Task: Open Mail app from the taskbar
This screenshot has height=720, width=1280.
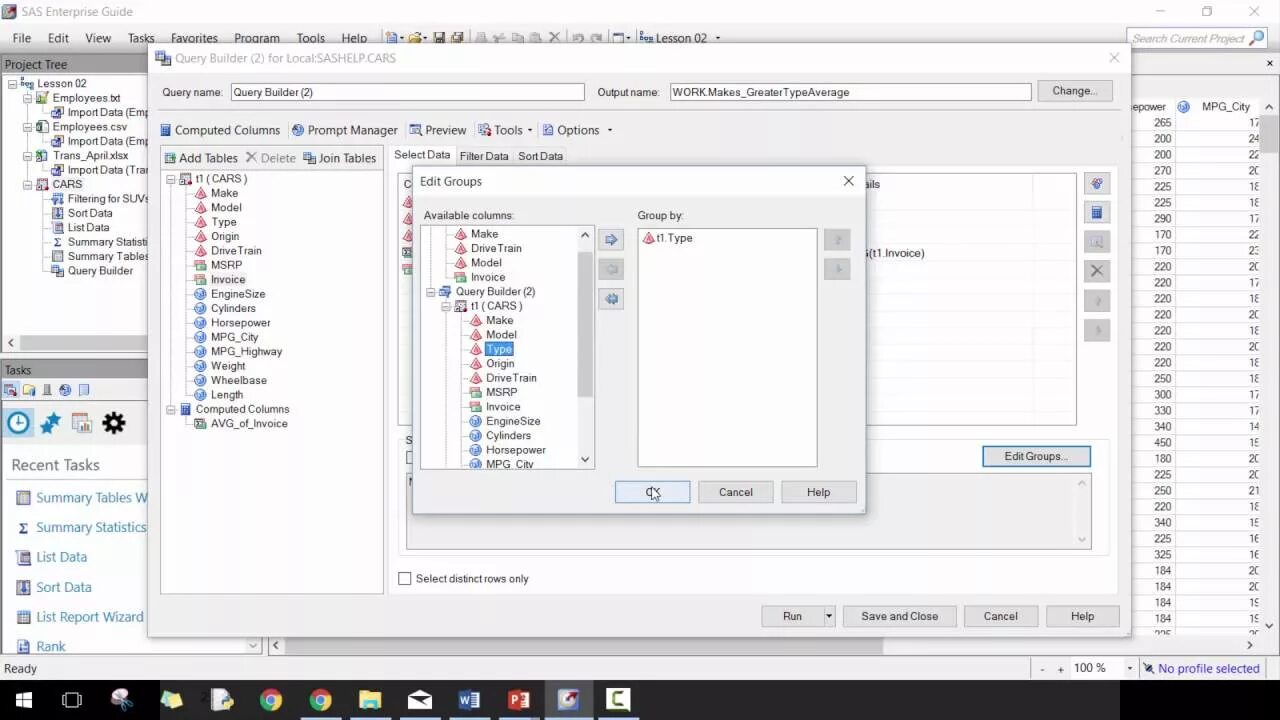Action: pos(420,700)
